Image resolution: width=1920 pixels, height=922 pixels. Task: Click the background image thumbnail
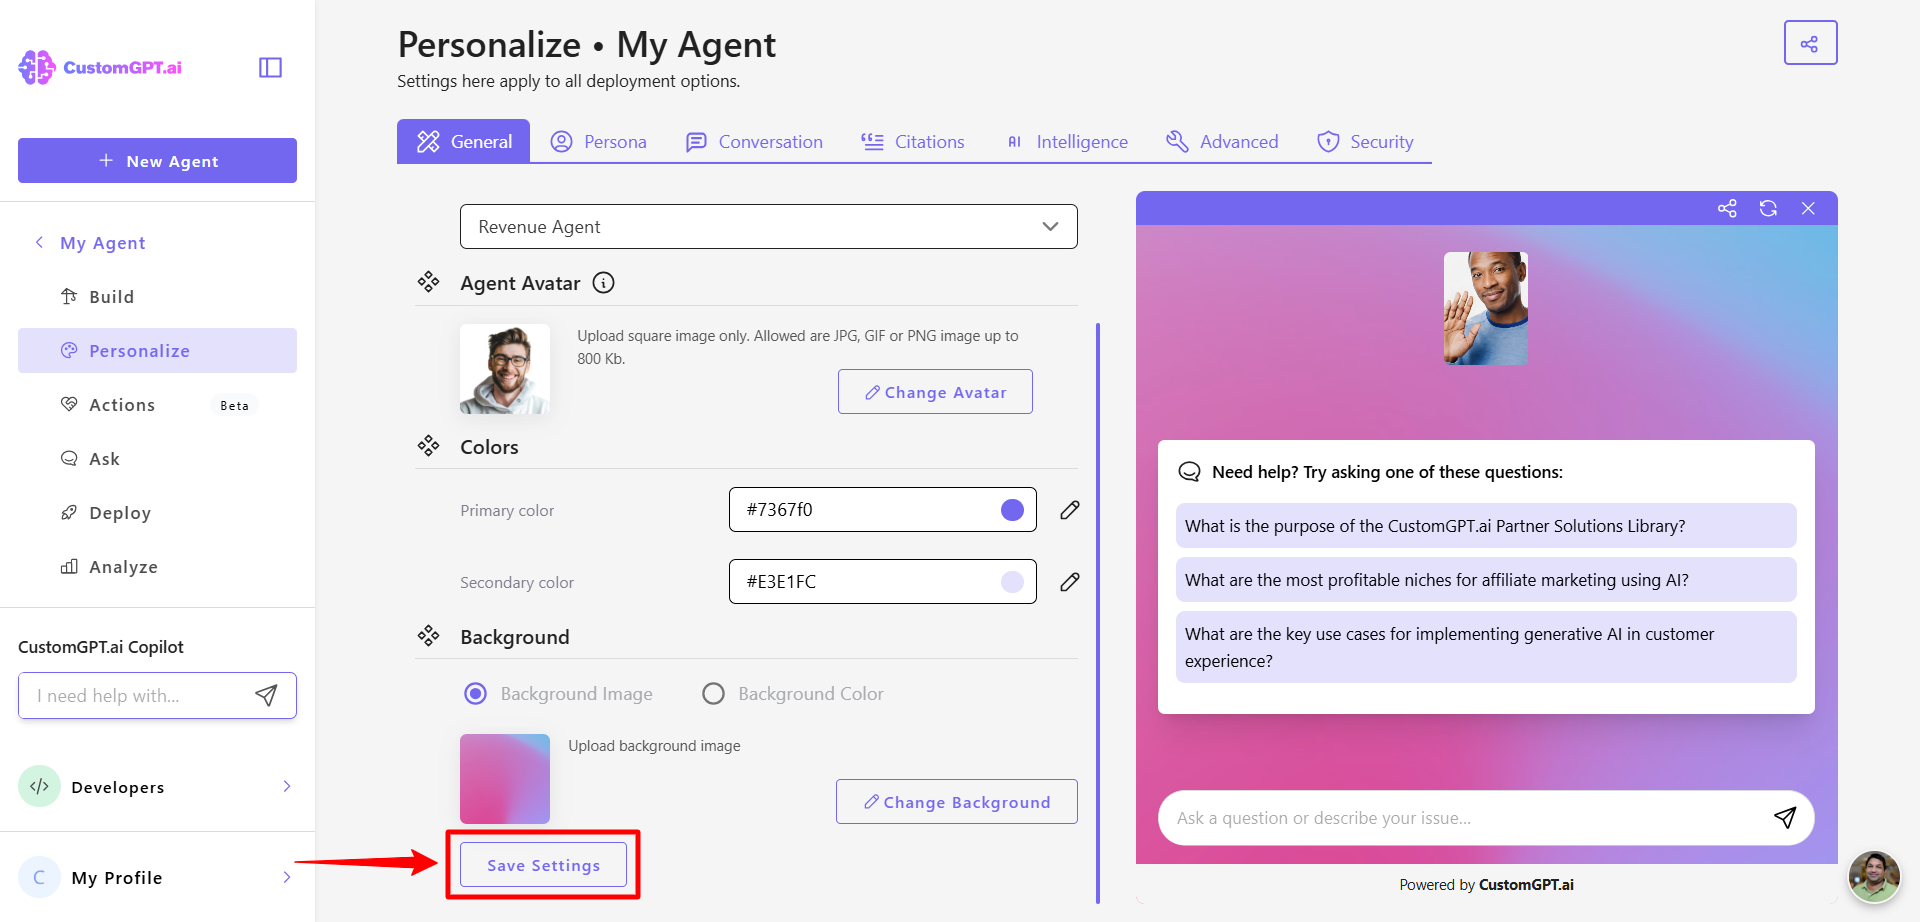505,779
